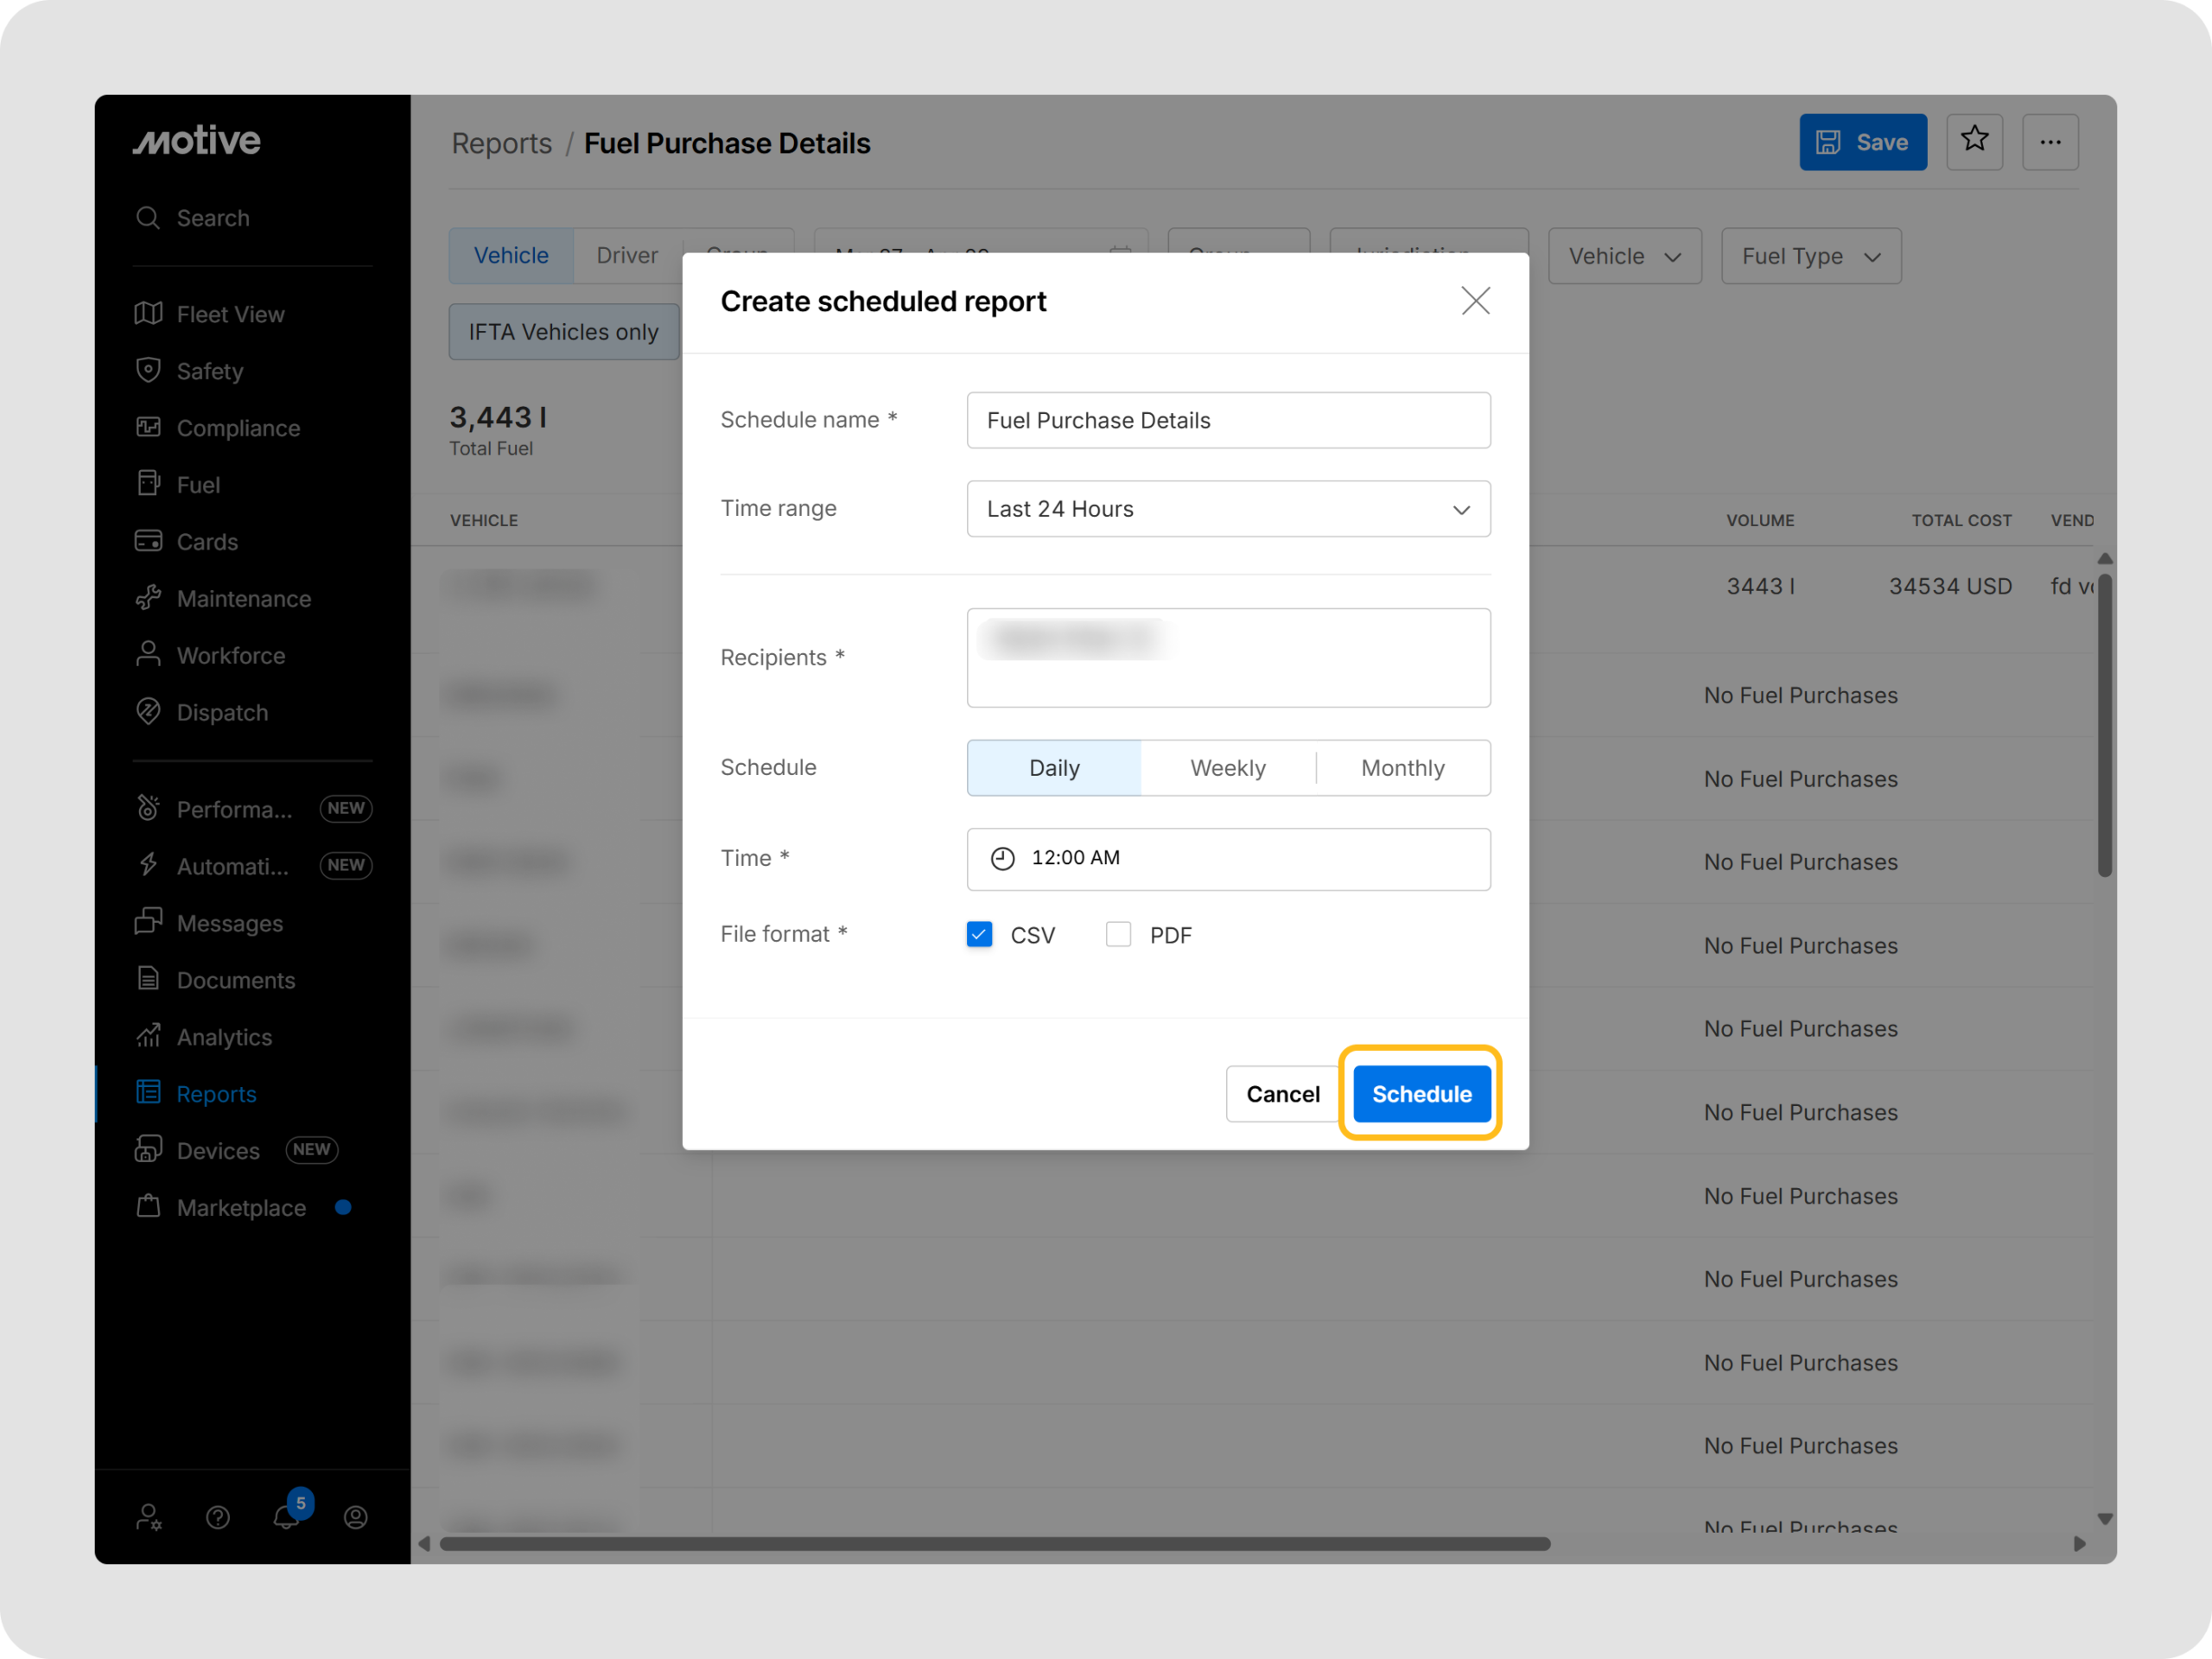Image resolution: width=2212 pixels, height=1659 pixels.
Task: Open the Fleet View section
Action: coord(229,313)
